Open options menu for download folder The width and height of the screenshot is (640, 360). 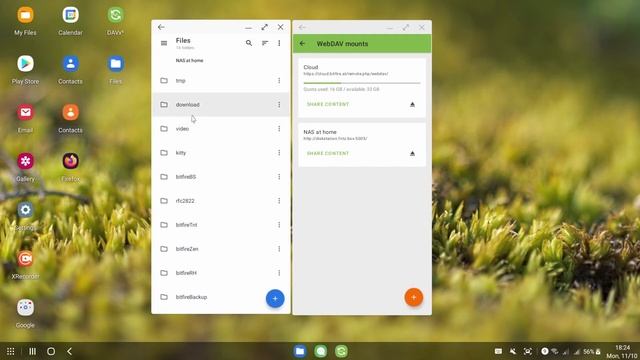(x=279, y=104)
